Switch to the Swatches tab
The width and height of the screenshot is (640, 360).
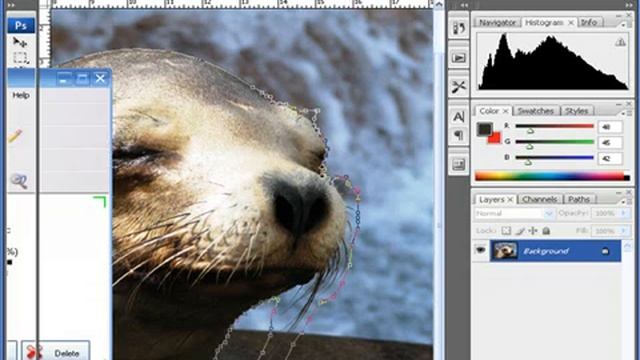coord(536,111)
